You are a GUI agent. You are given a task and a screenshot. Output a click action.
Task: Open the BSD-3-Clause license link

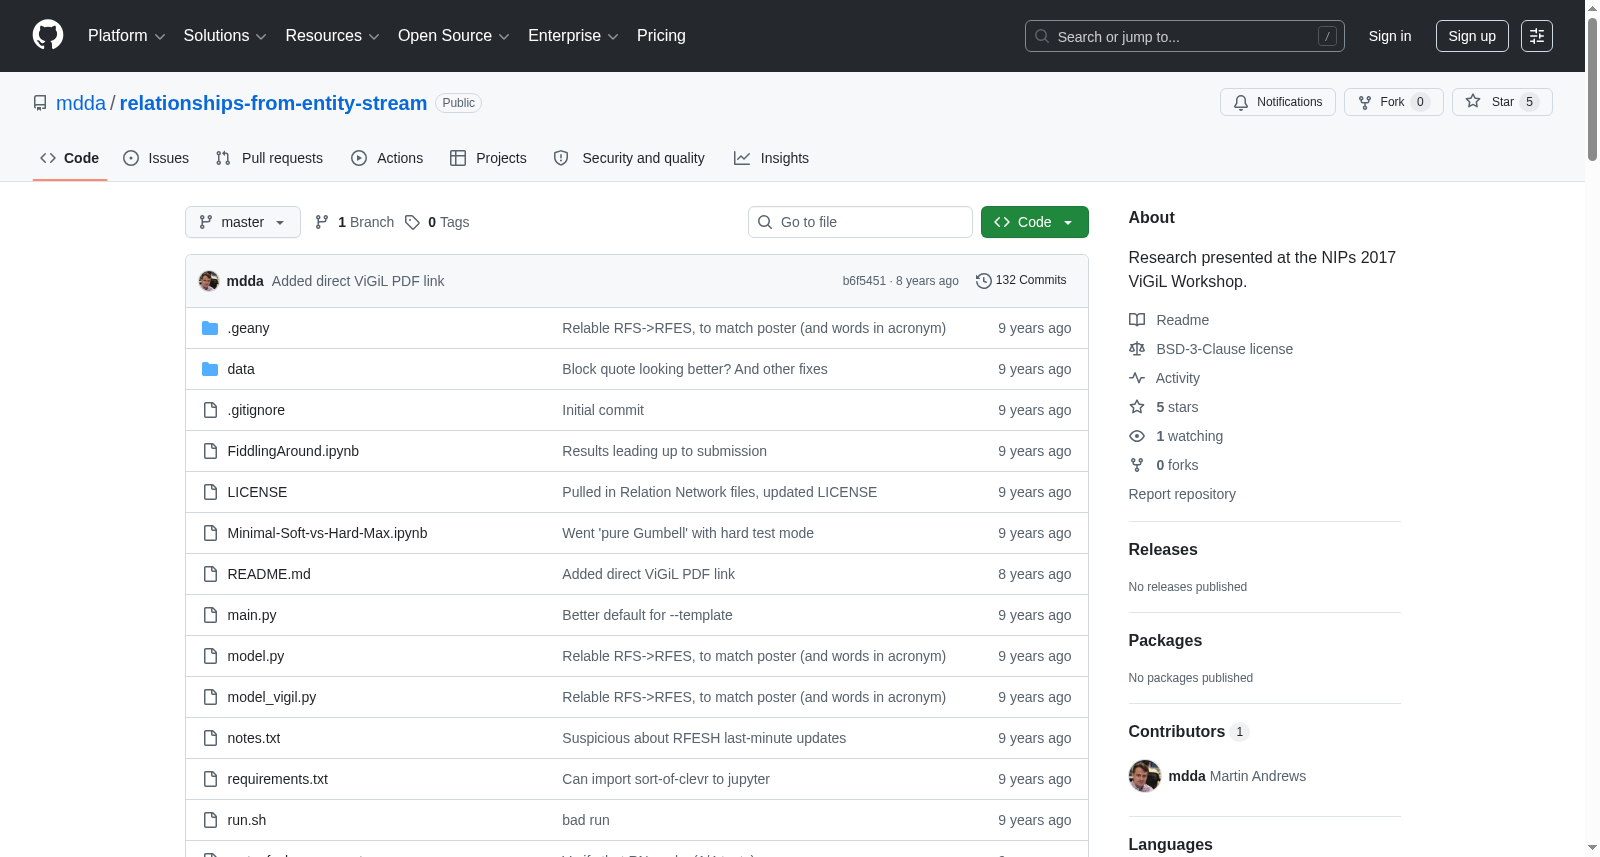point(1224,349)
